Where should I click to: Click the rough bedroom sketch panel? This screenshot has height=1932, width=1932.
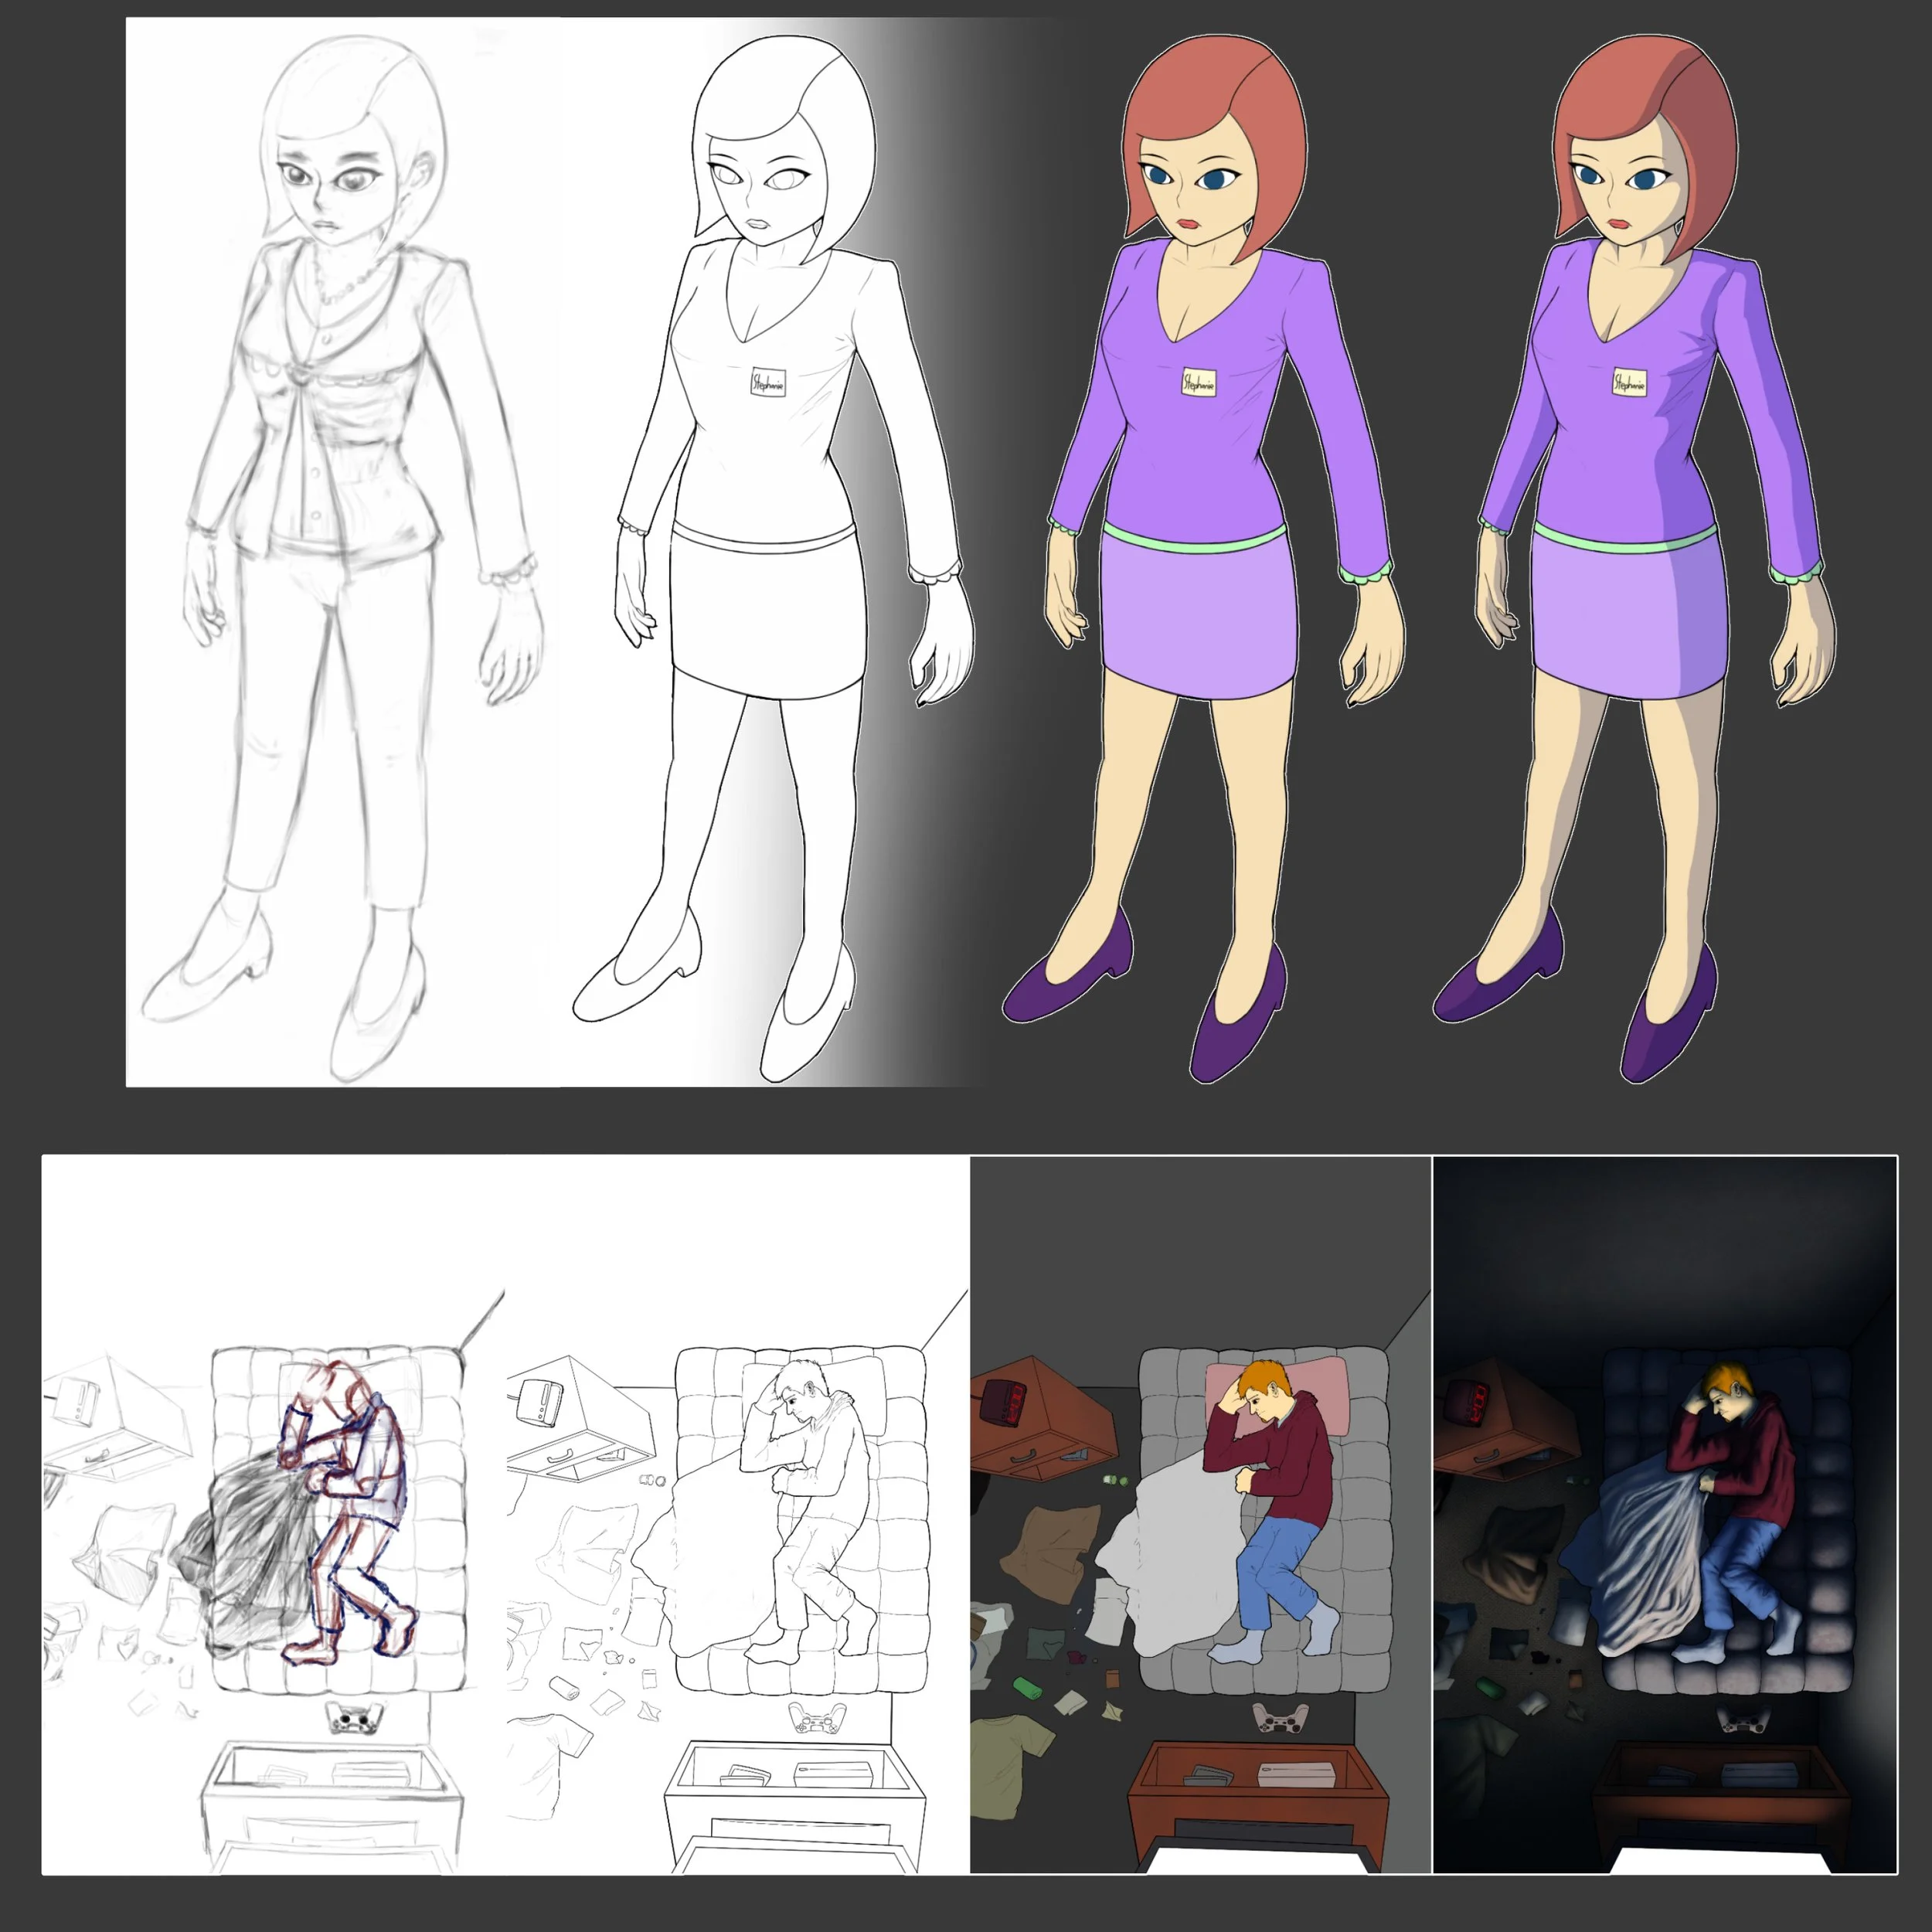[x=272, y=1515]
